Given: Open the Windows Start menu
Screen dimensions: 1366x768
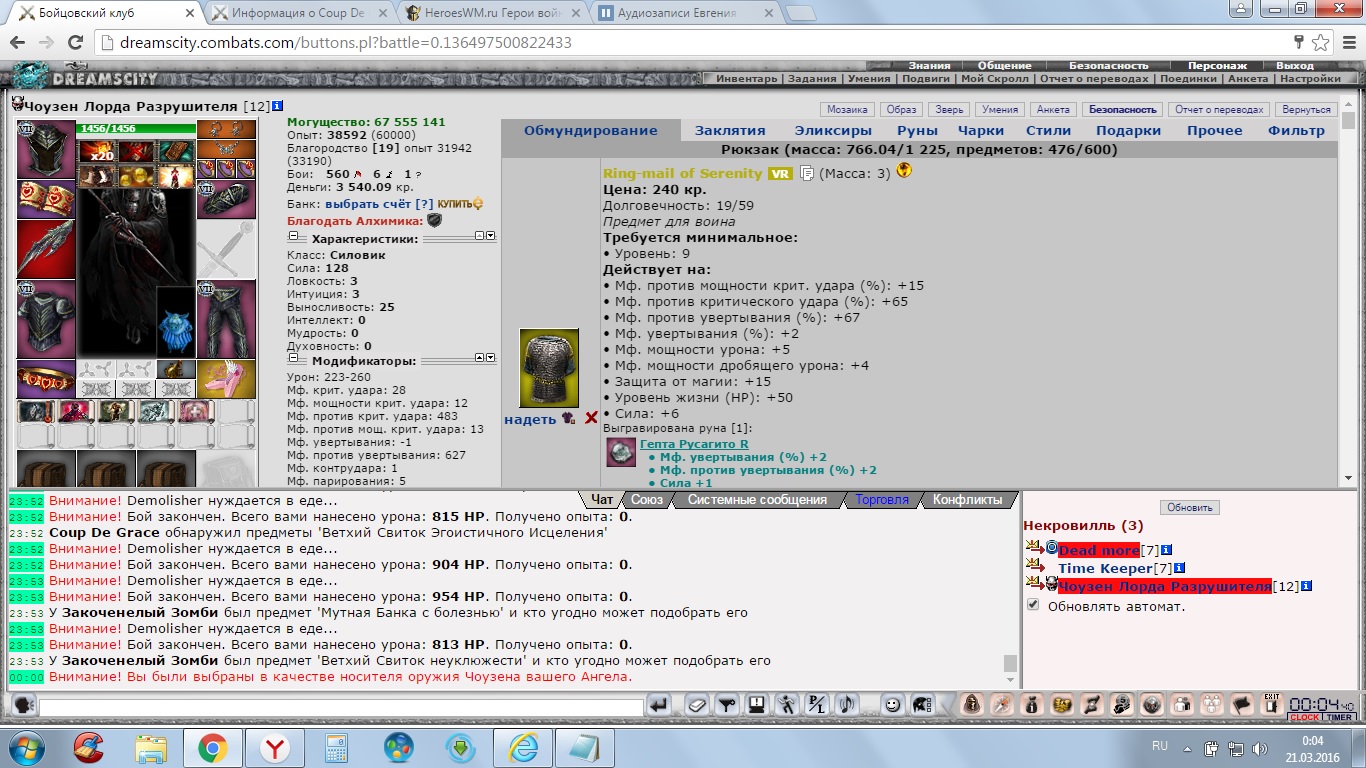Looking at the screenshot, I should (x=25, y=747).
